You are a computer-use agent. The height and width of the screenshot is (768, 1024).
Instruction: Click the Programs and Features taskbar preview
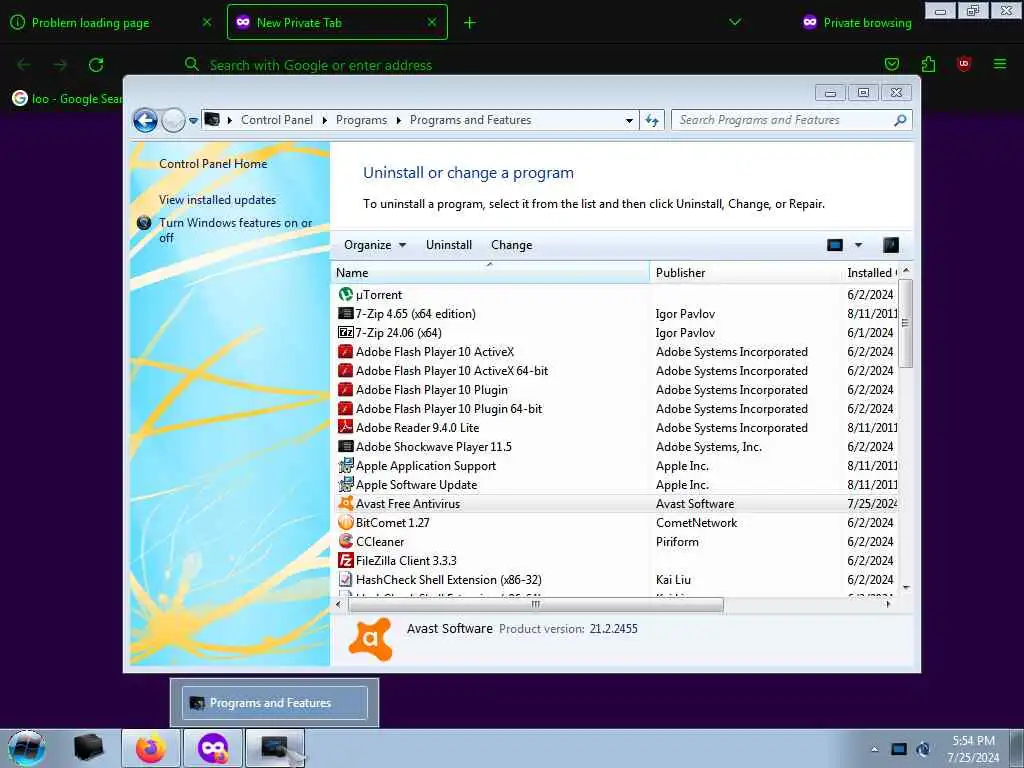(274, 703)
